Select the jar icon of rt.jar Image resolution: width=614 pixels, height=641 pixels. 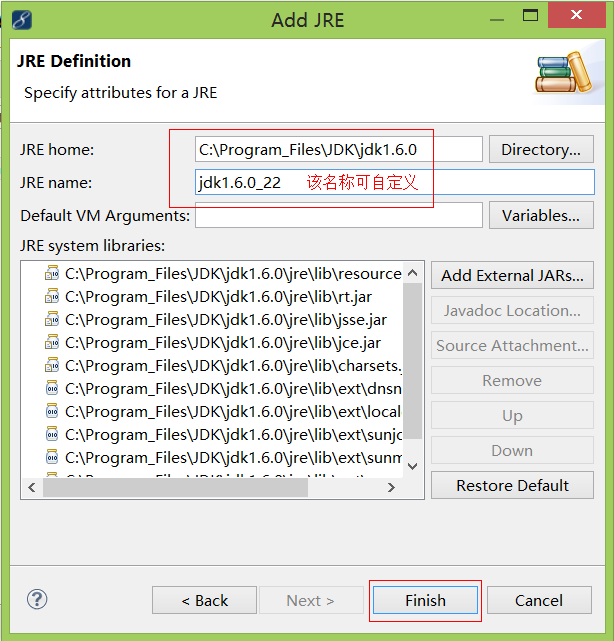[52, 296]
